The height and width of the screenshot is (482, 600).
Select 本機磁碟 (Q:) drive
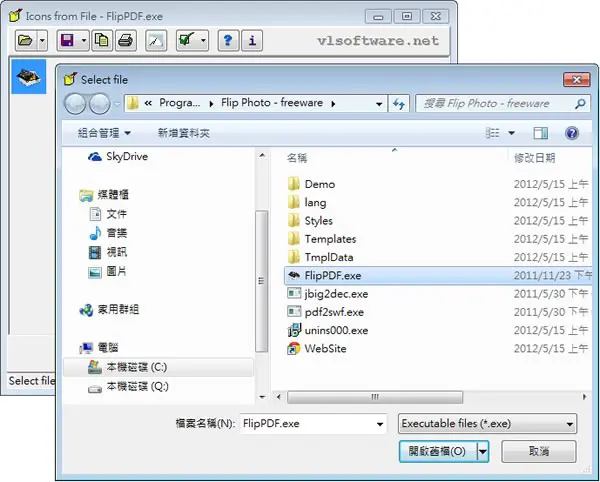pyautogui.click(x=128, y=386)
